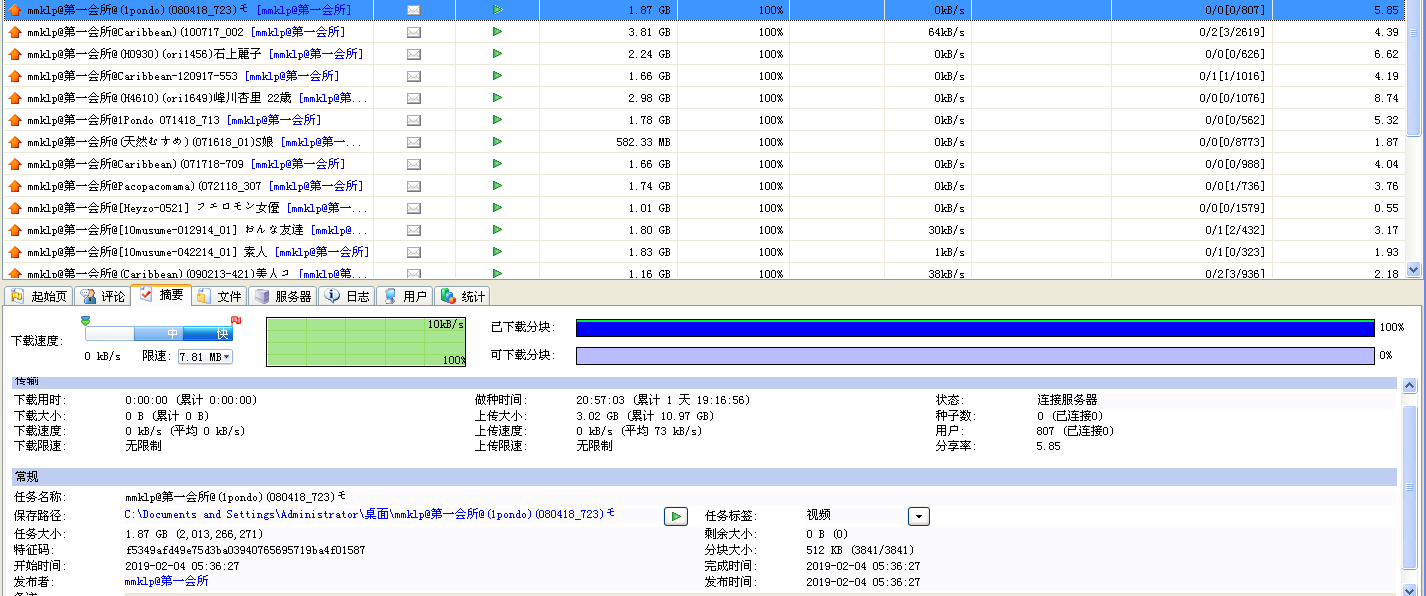Click the green play arrow for HD930 task
This screenshot has width=1426, height=596.
click(497, 54)
